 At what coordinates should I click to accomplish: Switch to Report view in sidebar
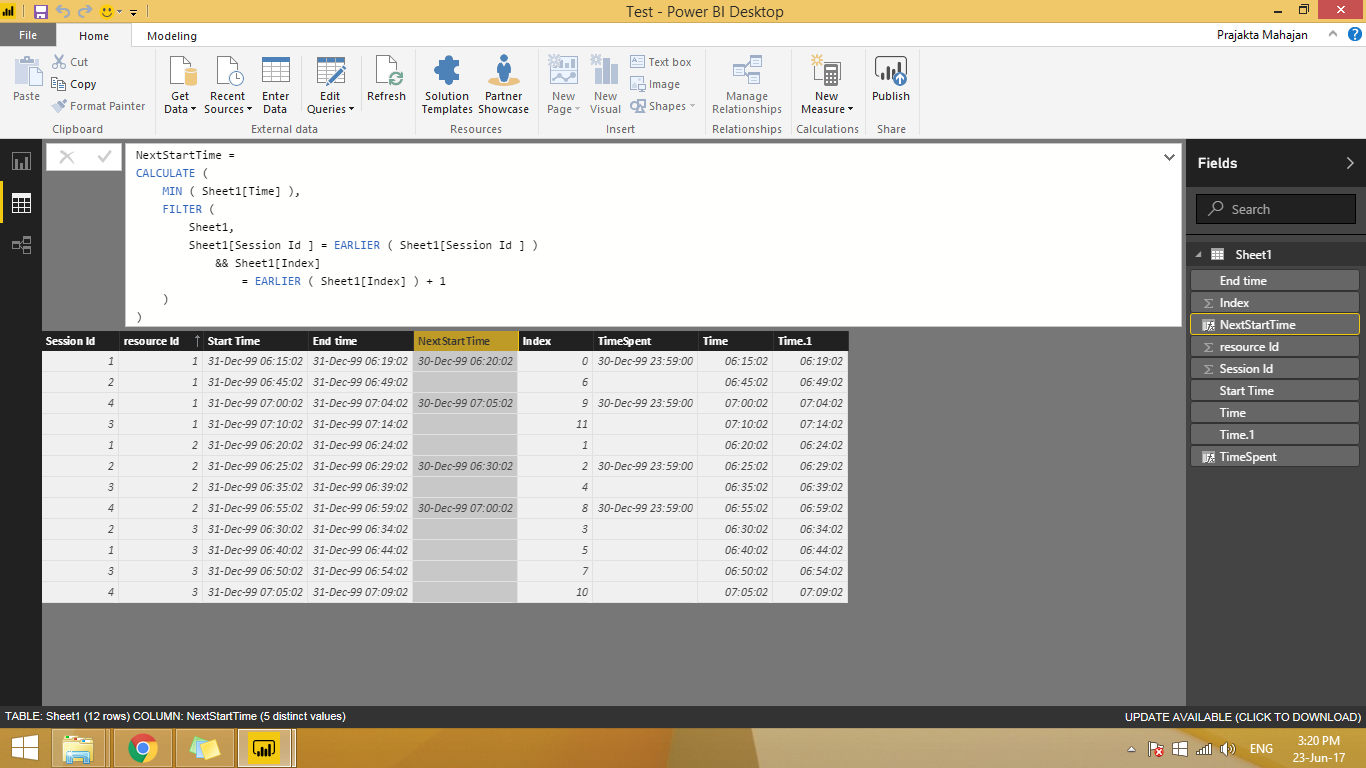tap(21, 161)
